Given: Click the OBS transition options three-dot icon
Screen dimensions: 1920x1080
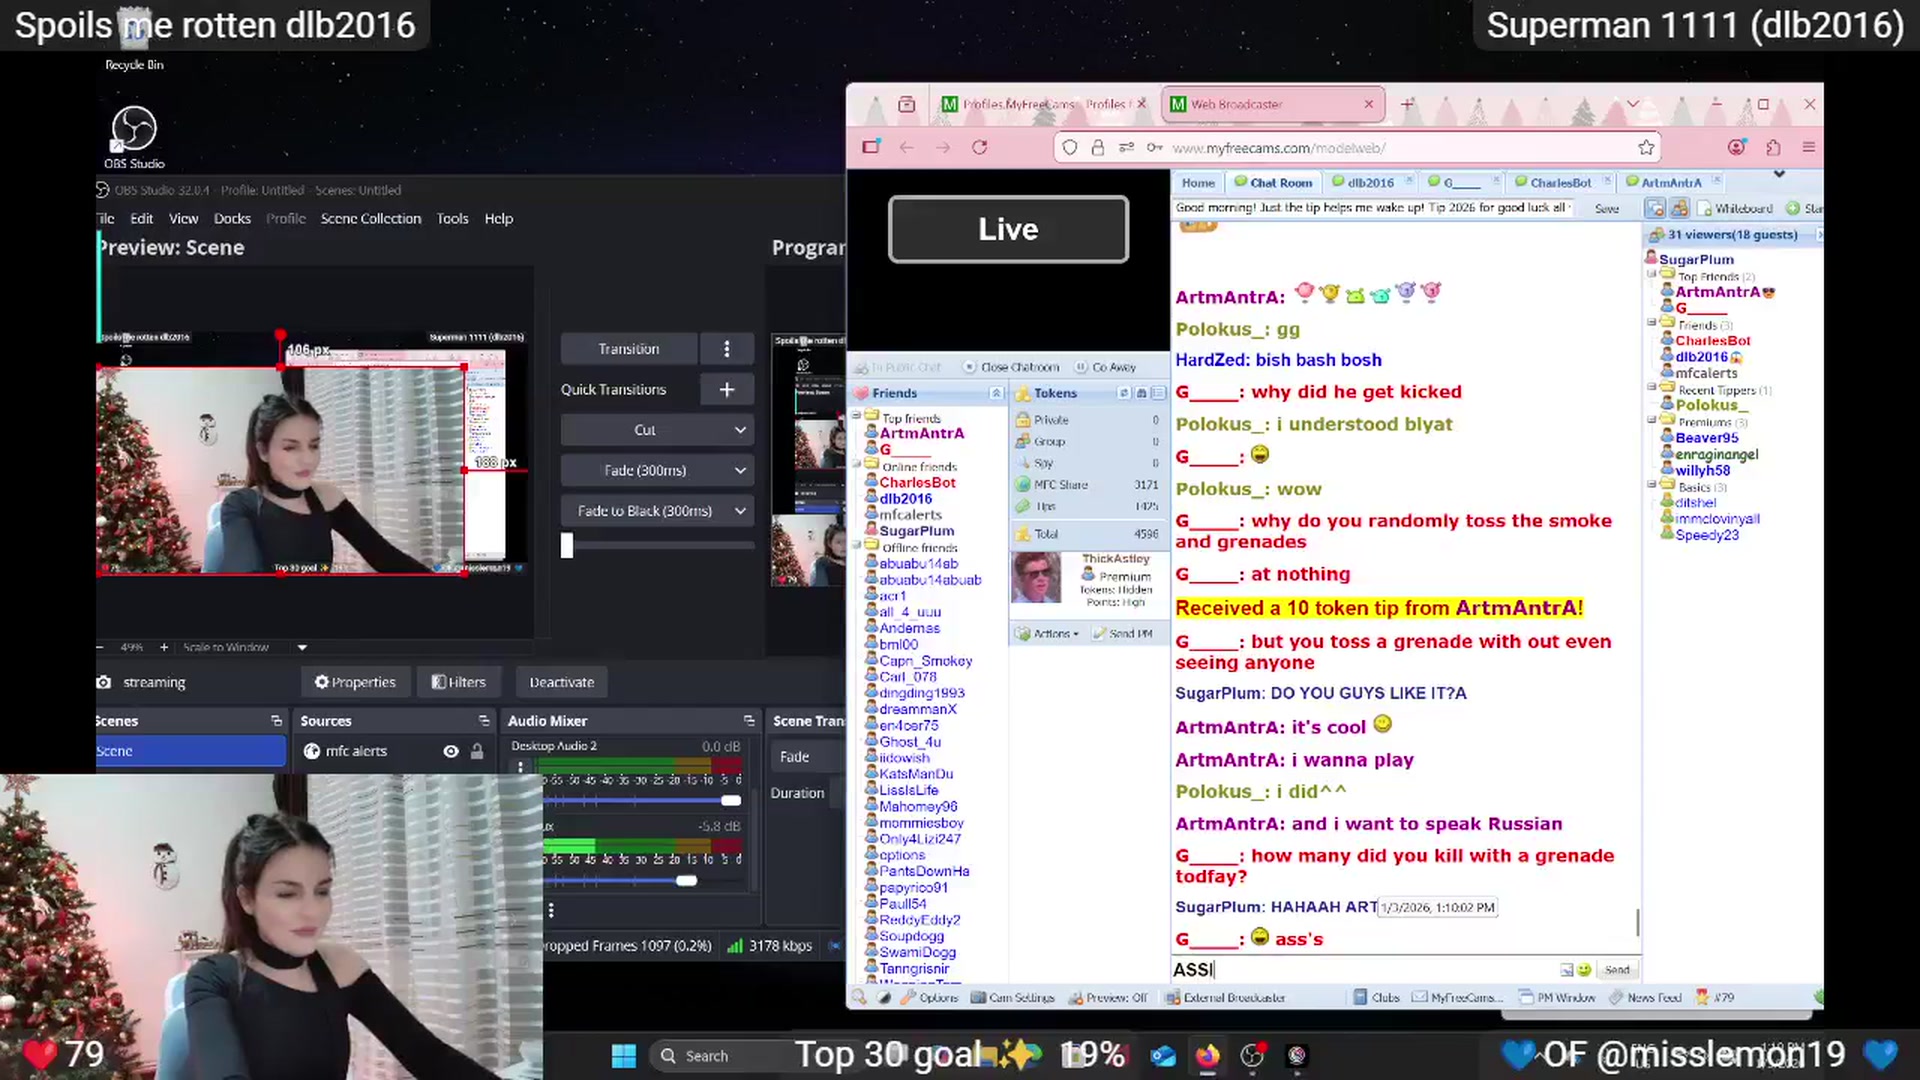Looking at the screenshot, I should (x=727, y=349).
